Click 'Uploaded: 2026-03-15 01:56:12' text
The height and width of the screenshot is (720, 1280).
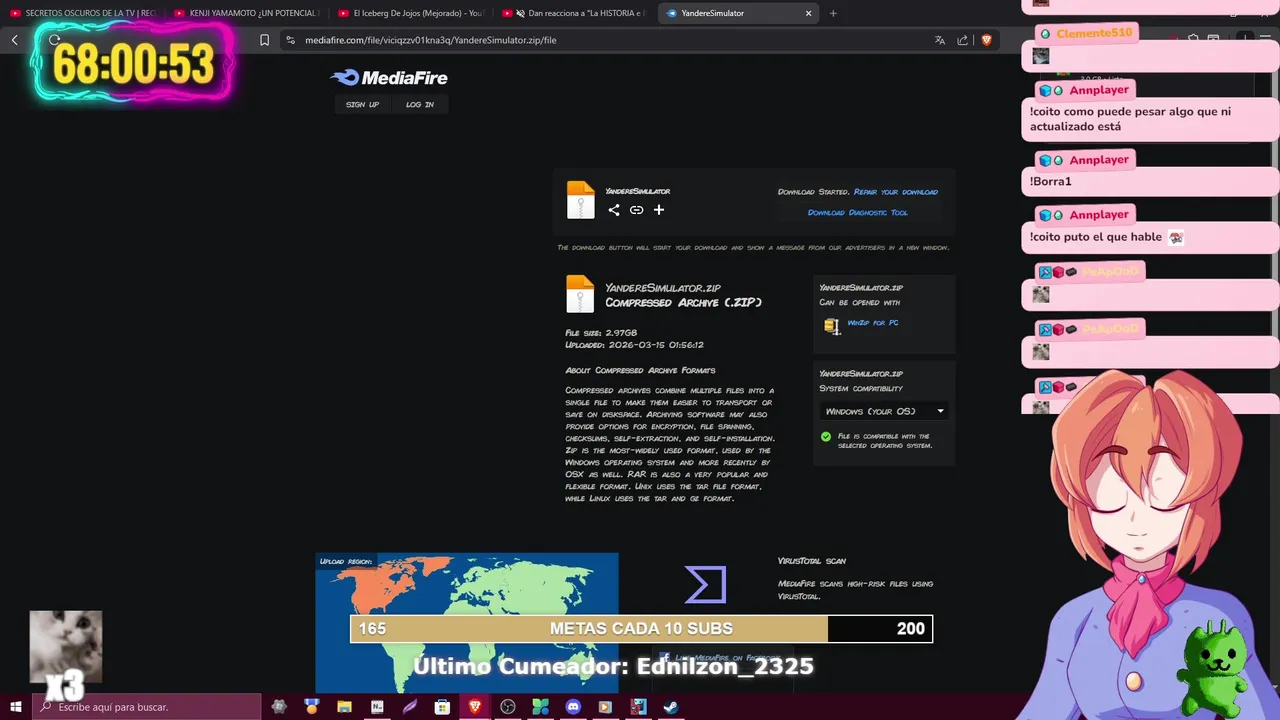(x=635, y=345)
